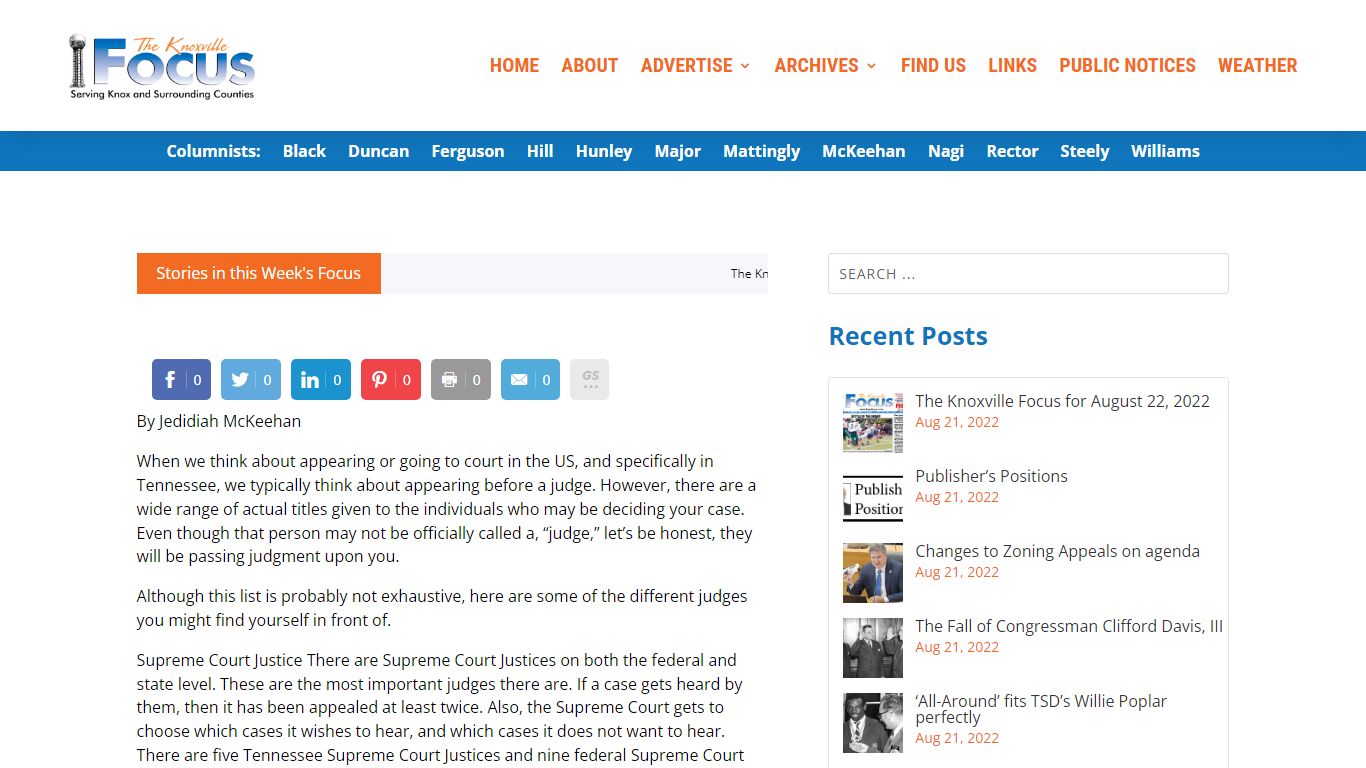Open columnist Black's articles
Image resolution: width=1366 pixels, height=768 pixels.
(x=304, y=151)
